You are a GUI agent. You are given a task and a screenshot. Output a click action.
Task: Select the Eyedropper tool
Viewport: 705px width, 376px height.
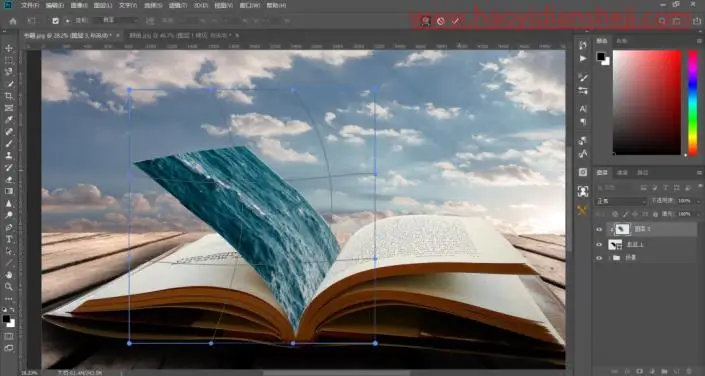point(9,120)
